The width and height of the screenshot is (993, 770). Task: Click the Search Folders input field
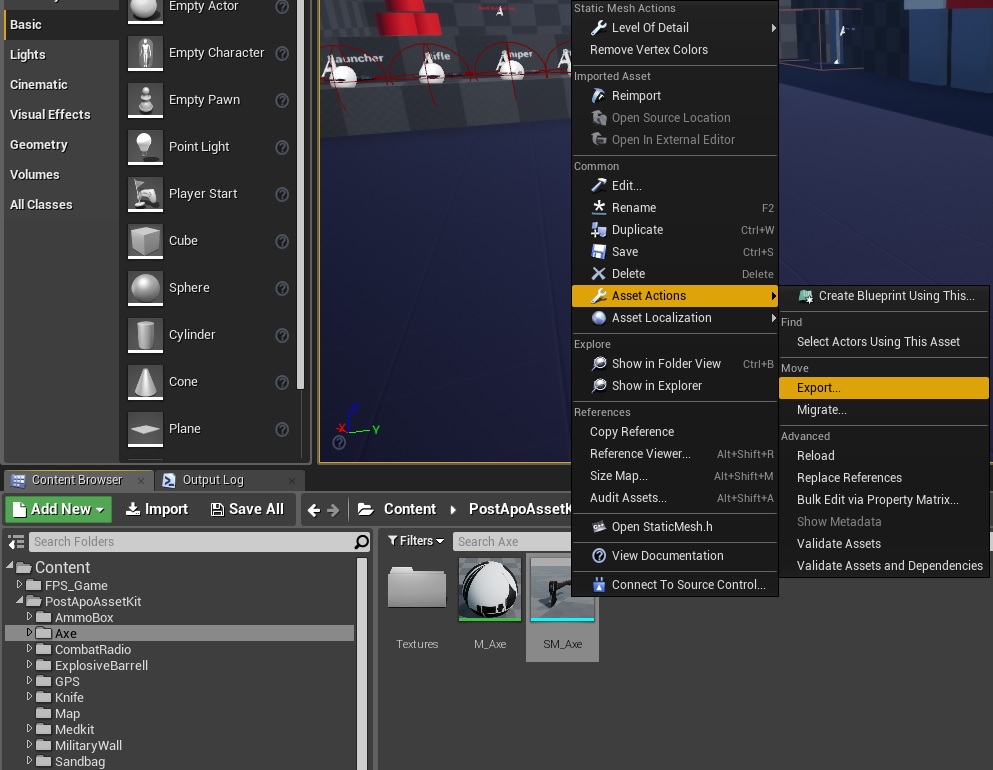coord(190,542)
